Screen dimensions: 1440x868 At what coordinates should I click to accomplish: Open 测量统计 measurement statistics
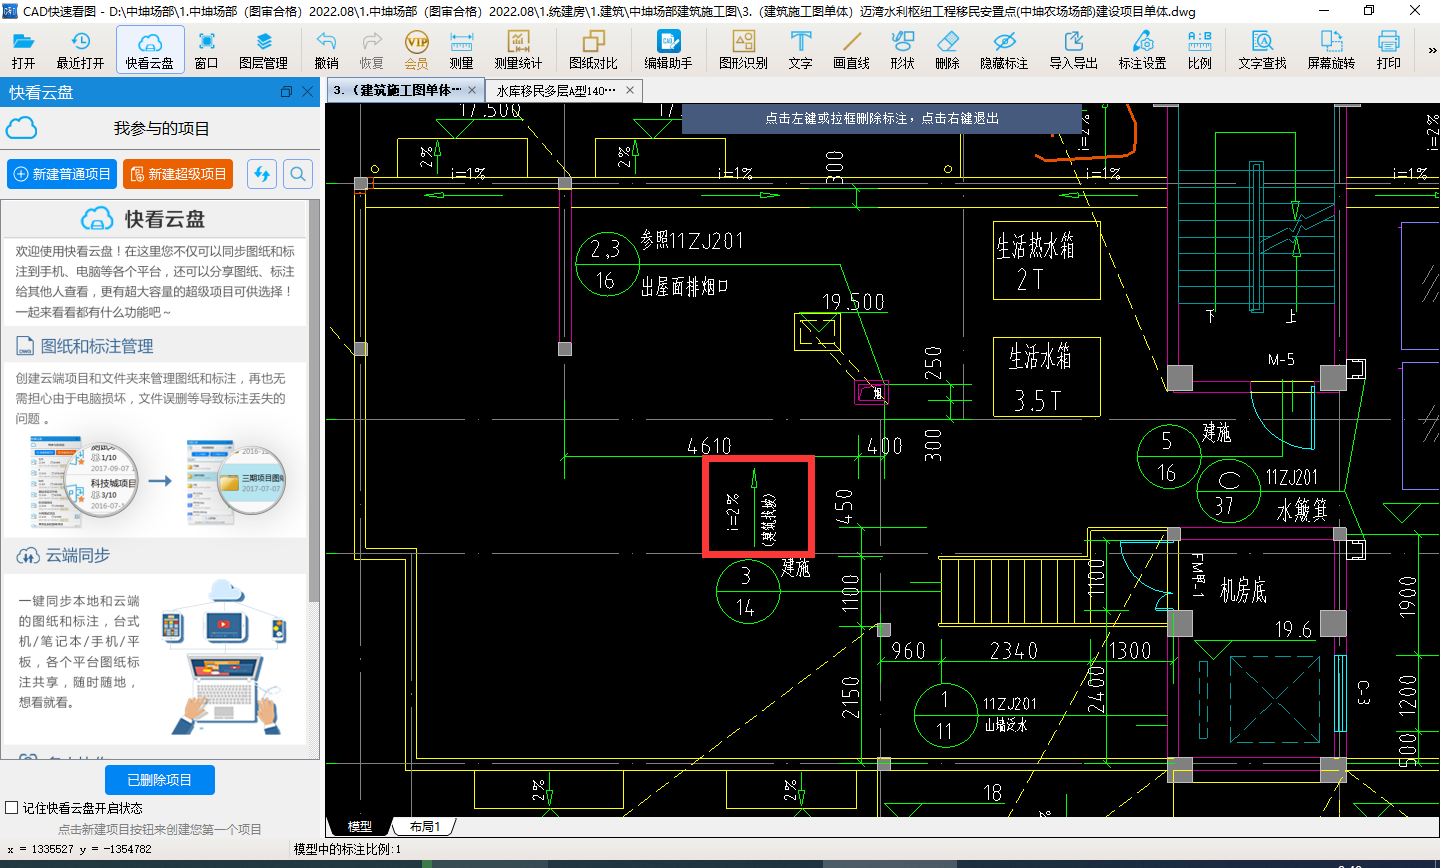click(518, 50)
